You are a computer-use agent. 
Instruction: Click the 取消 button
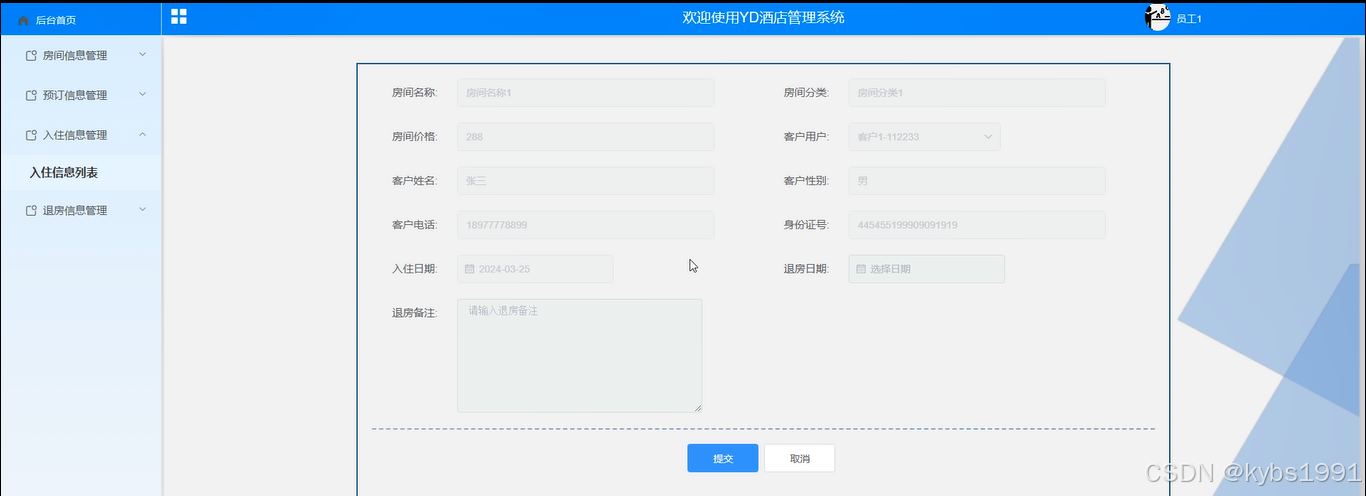tap(800, 459)
